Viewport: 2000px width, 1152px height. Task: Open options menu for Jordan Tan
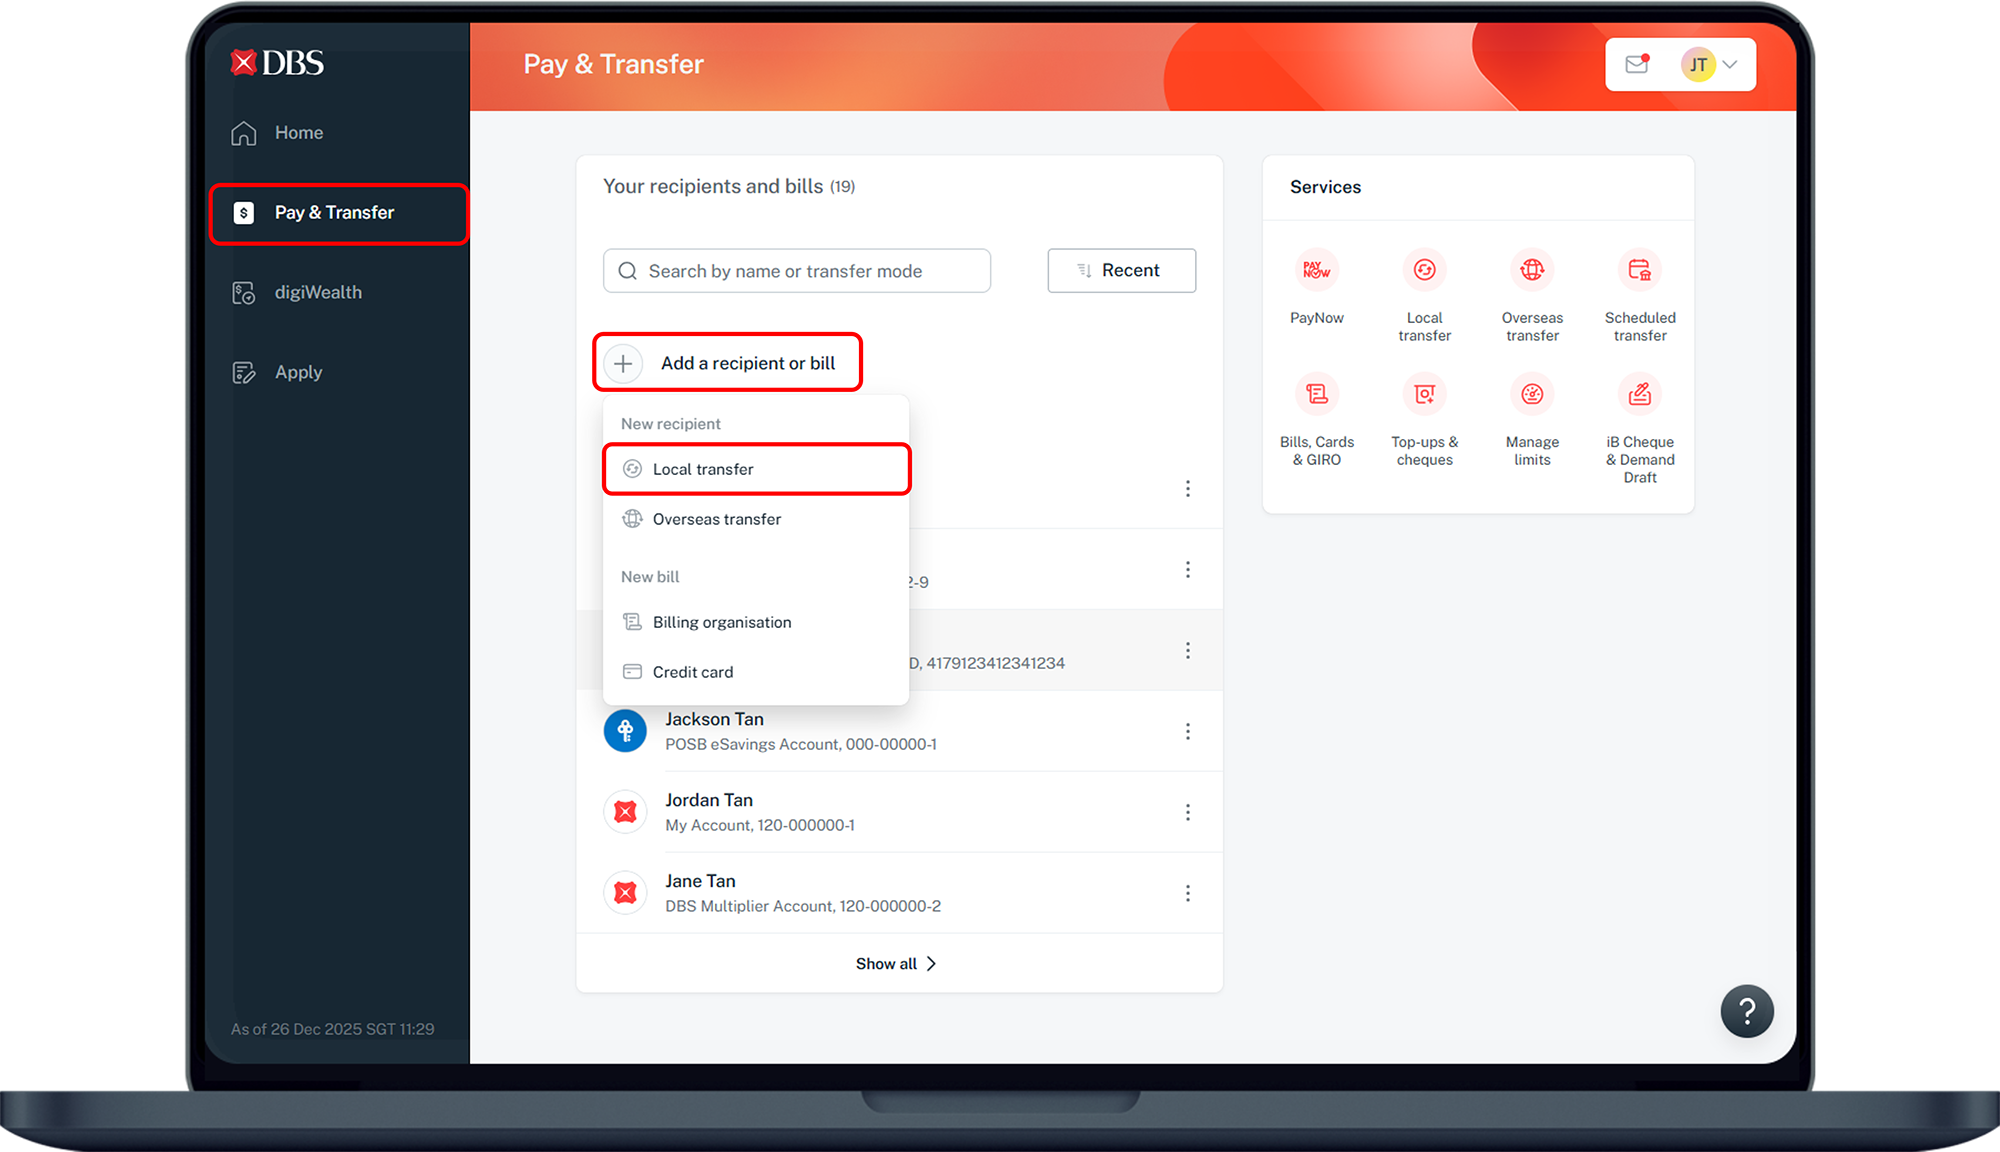pos(1188,813)
